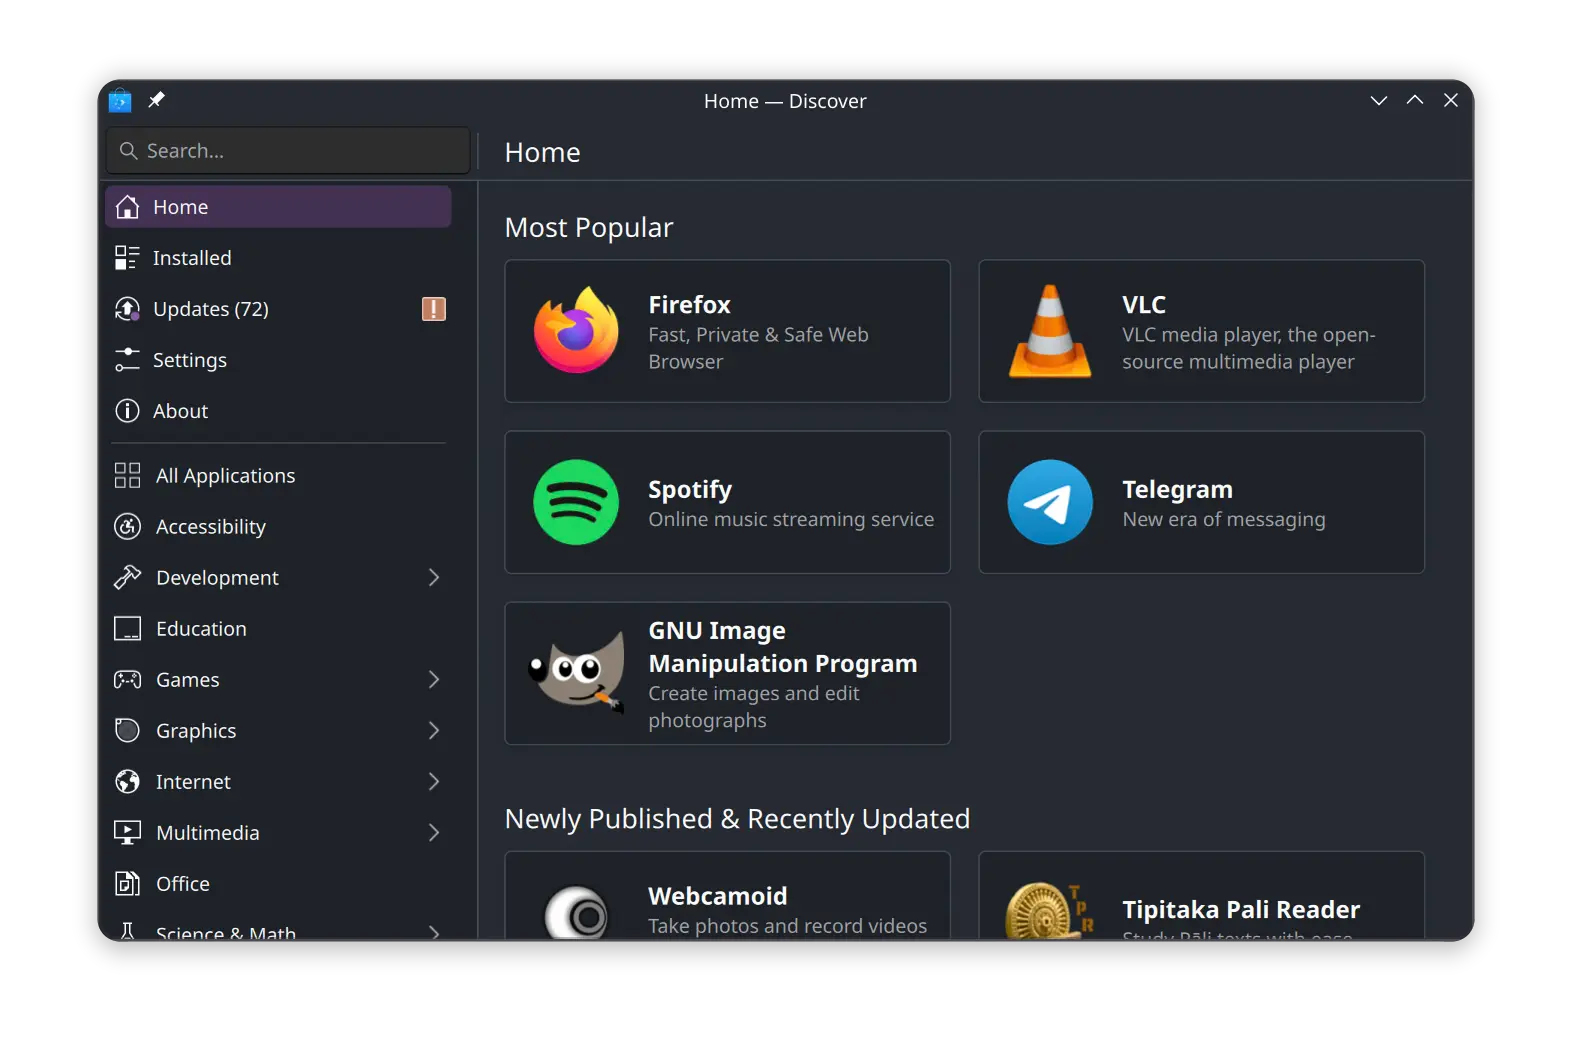Click the GIMP Wilber mascot icon
The height and width of the screenshot is (1057, 1572).
[x=576, y=672]
